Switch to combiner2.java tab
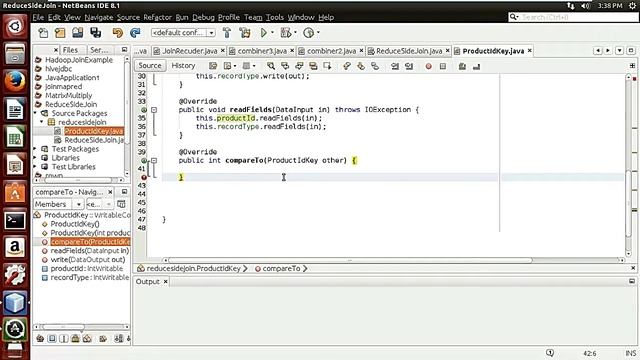The image size is (640, 360). pos(331,51)
